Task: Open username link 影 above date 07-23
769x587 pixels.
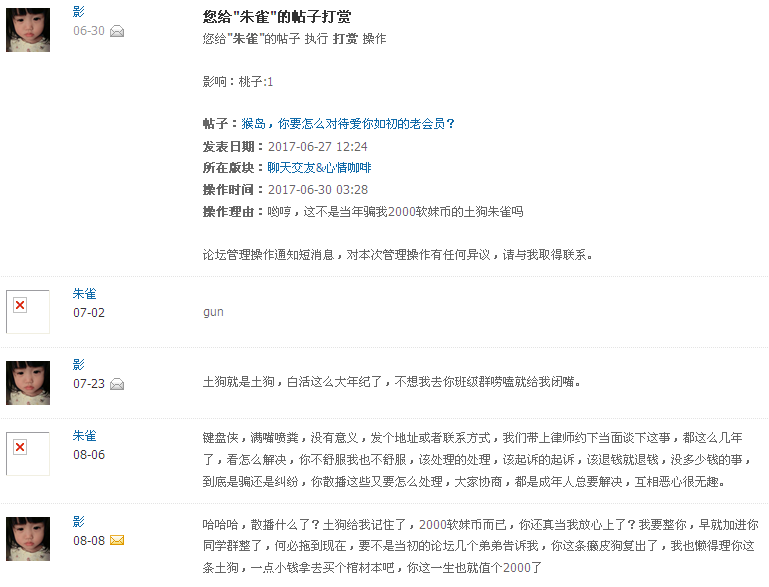Action: (x=78, y=365)
